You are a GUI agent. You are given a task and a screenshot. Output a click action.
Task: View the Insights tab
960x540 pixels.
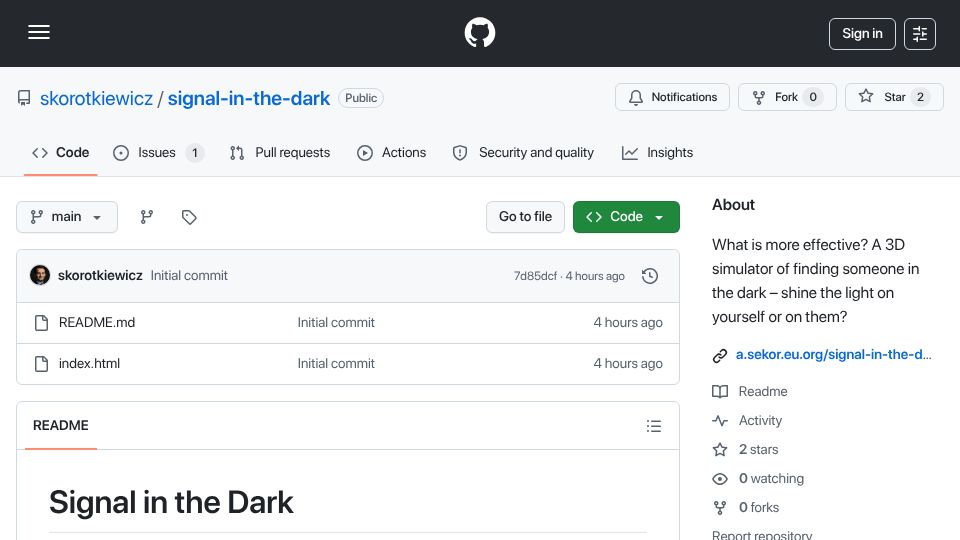click(658, 152)
